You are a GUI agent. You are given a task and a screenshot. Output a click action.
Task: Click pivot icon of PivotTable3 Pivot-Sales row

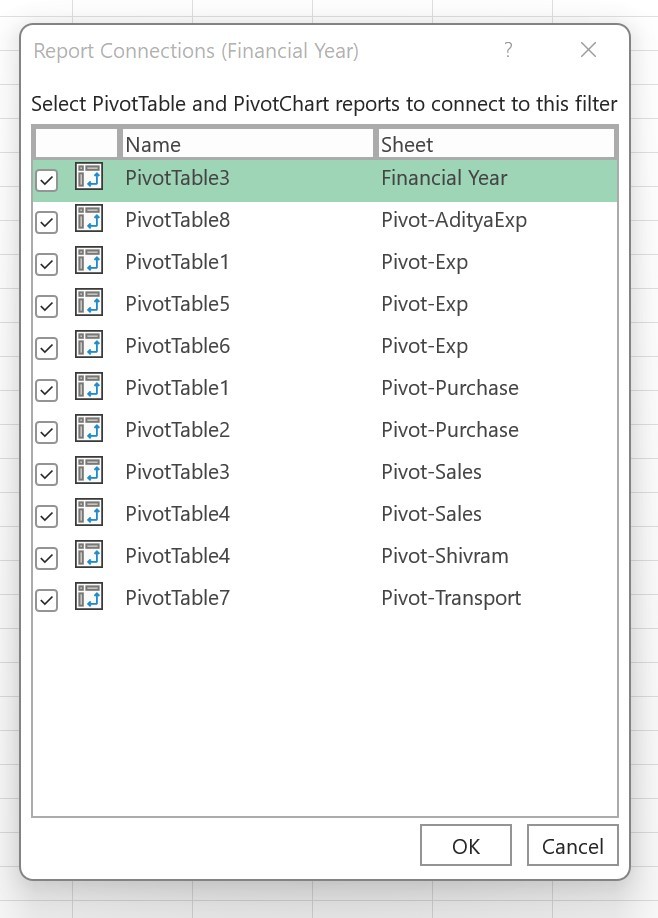click(89, 470)
